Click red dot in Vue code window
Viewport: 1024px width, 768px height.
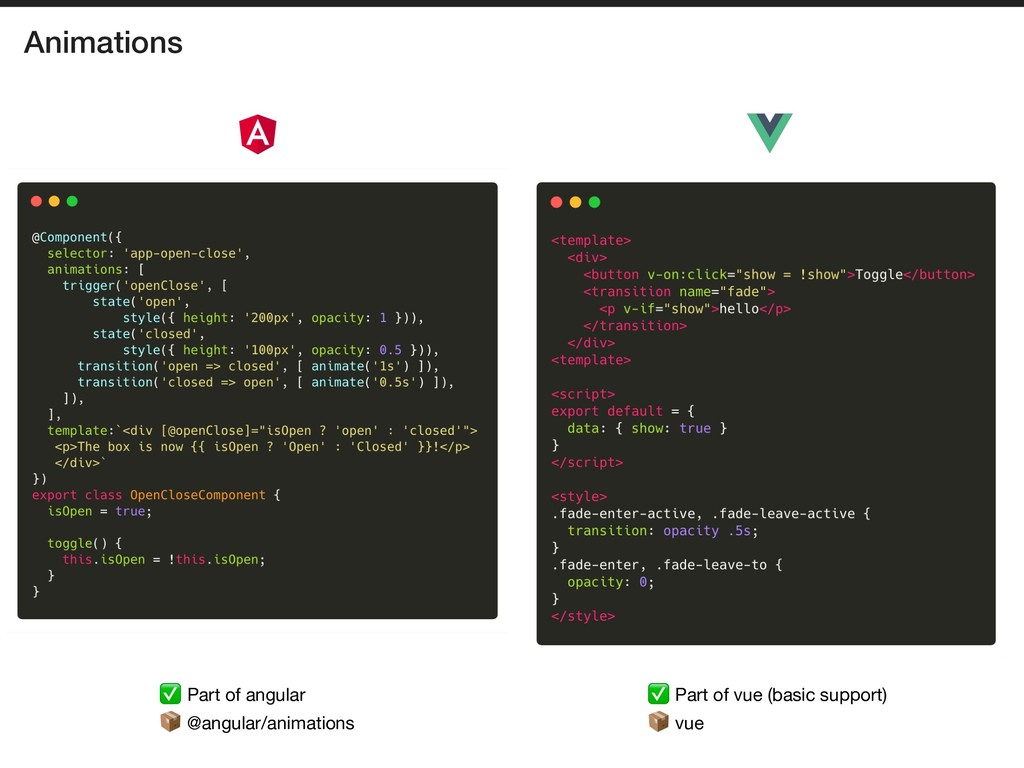point(556,202)
